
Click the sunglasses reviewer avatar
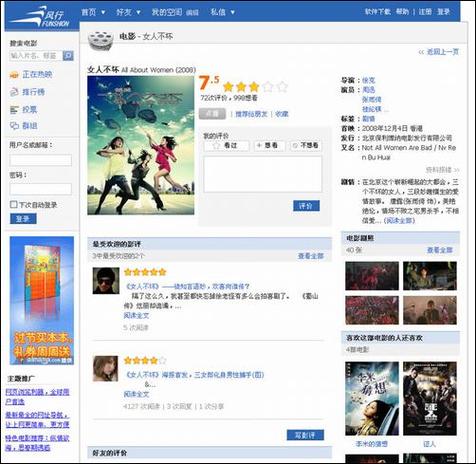[106, 281]
